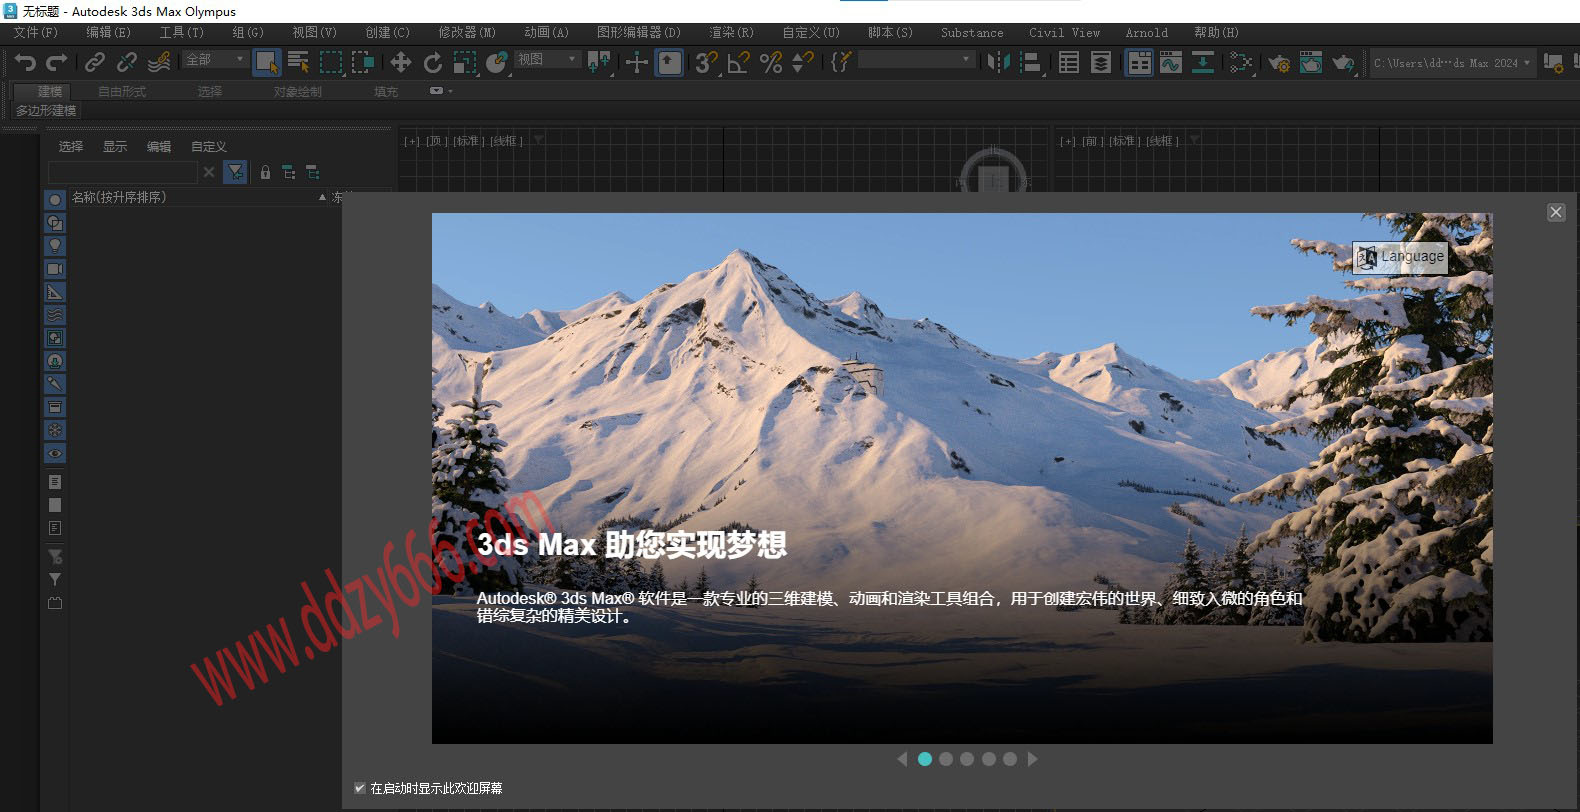Toggle Keyboard Shortcut Override button

(x=669, y=62)
